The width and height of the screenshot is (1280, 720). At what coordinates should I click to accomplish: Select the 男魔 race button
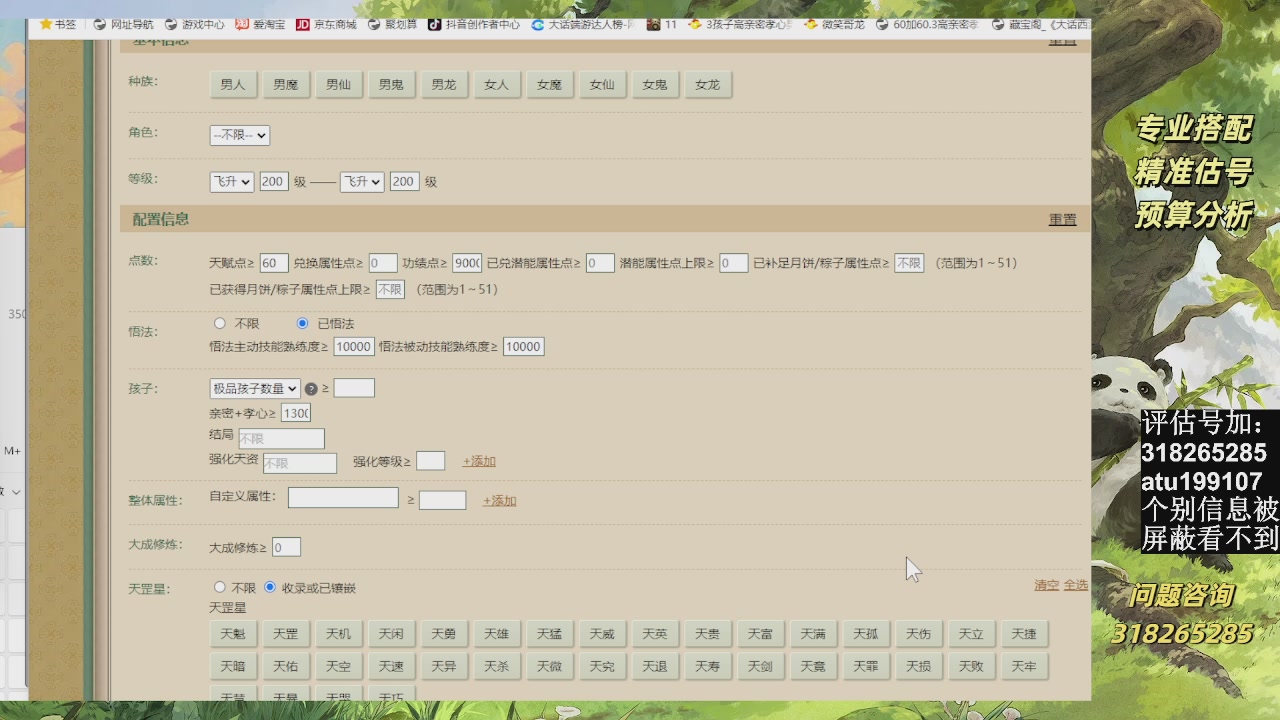pyautogui.click(x=286, y=84)
